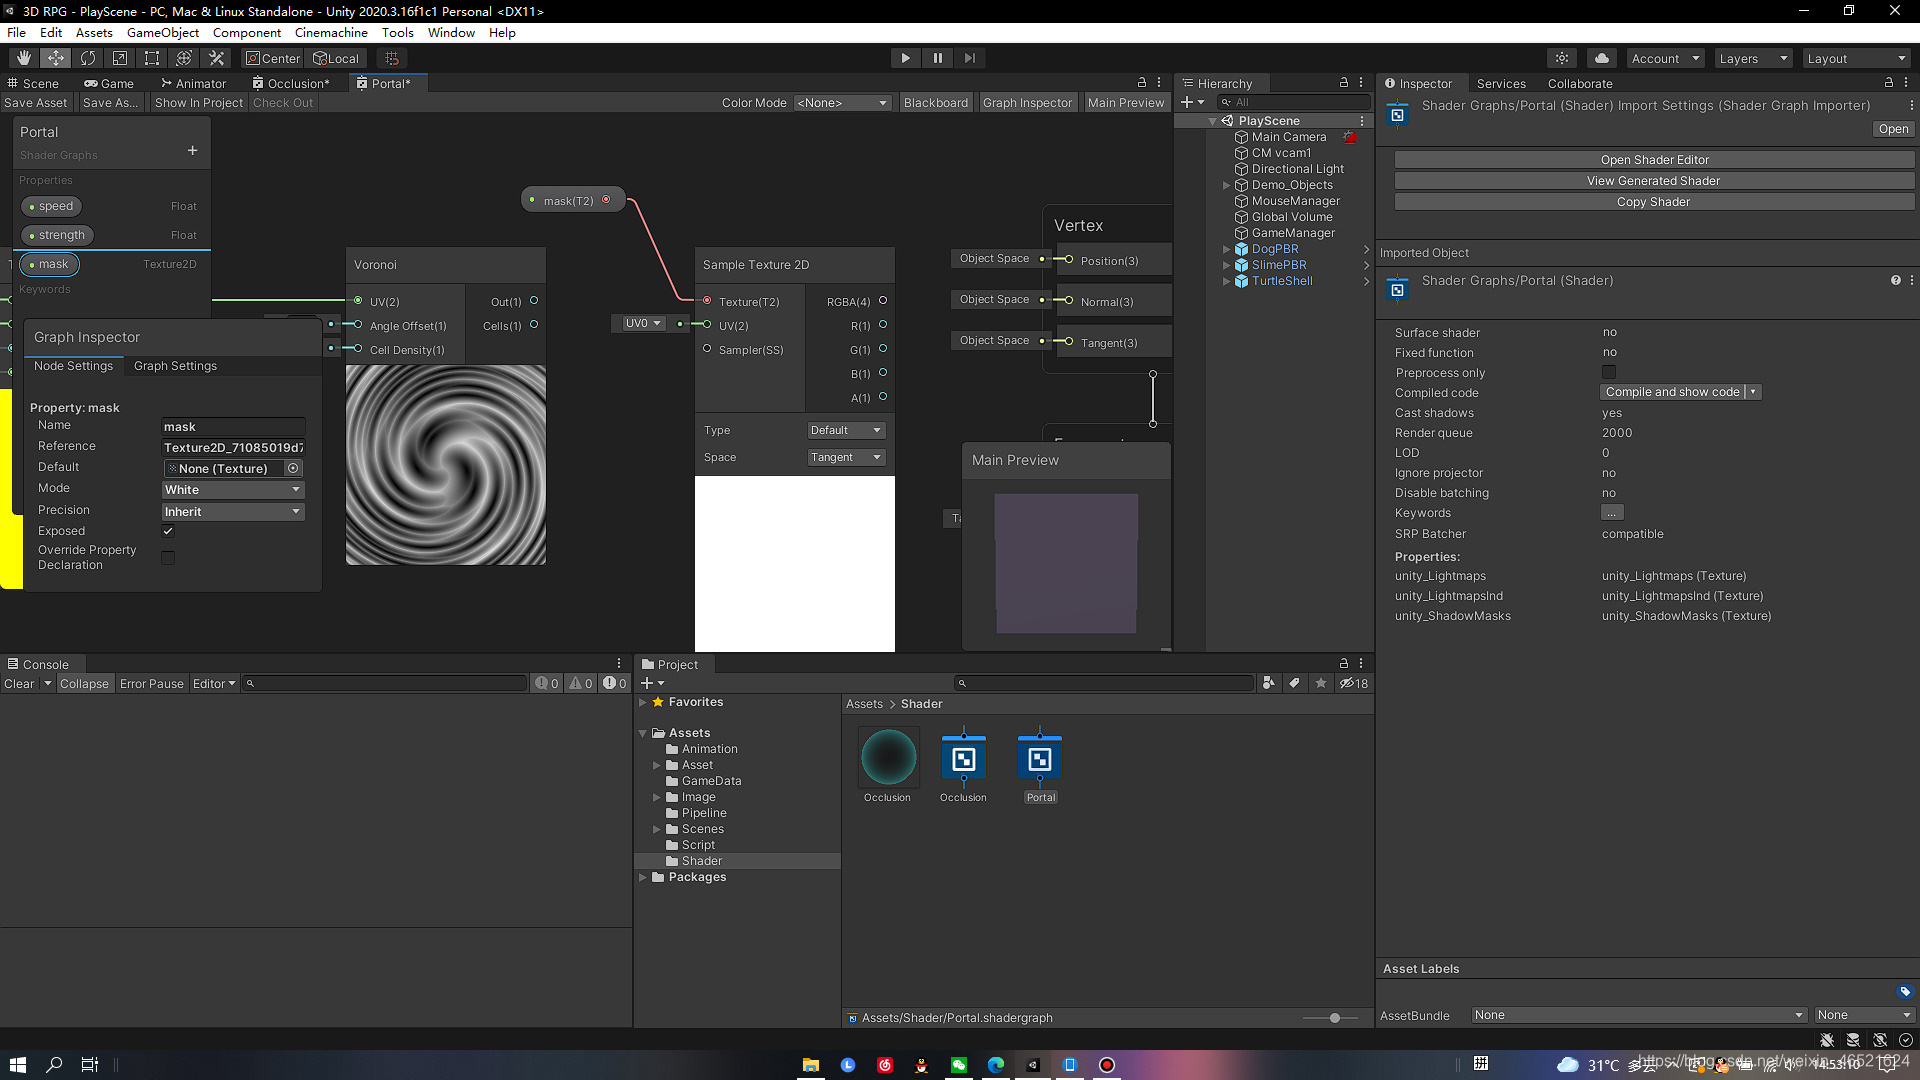The width and height of the screenshot is (1920, 1080).
Task: Open the Cinemachine menu
Action: click(331, 32)
